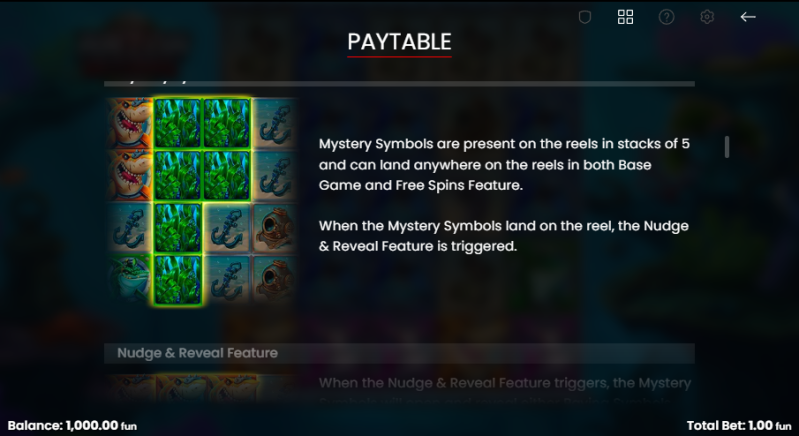Image resolution: width=799 pixels, height=436 pixels.
Task: Click the Nudge & Reveal triggered sentence
Action: point(503,236)
